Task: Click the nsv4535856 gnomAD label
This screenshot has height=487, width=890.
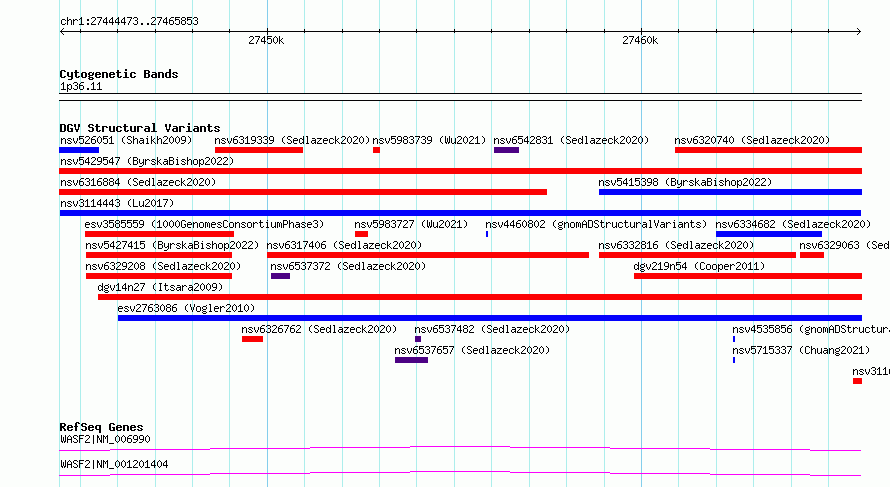Action: pyautogui.click(x=811, y=329)
